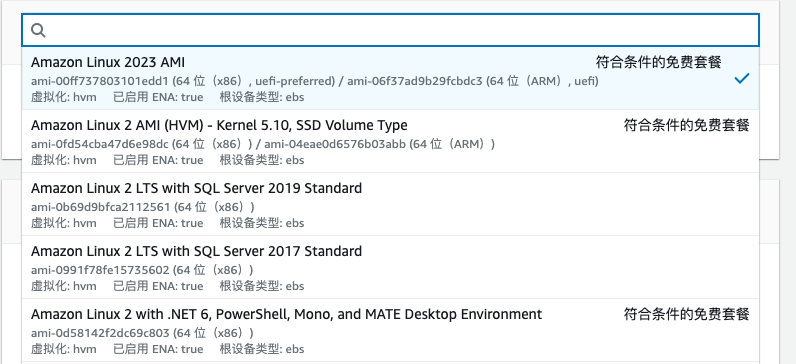Click the AMI ID ami-0991f78fe15735602
796x364 pixels.
click(x=100, y=270)
